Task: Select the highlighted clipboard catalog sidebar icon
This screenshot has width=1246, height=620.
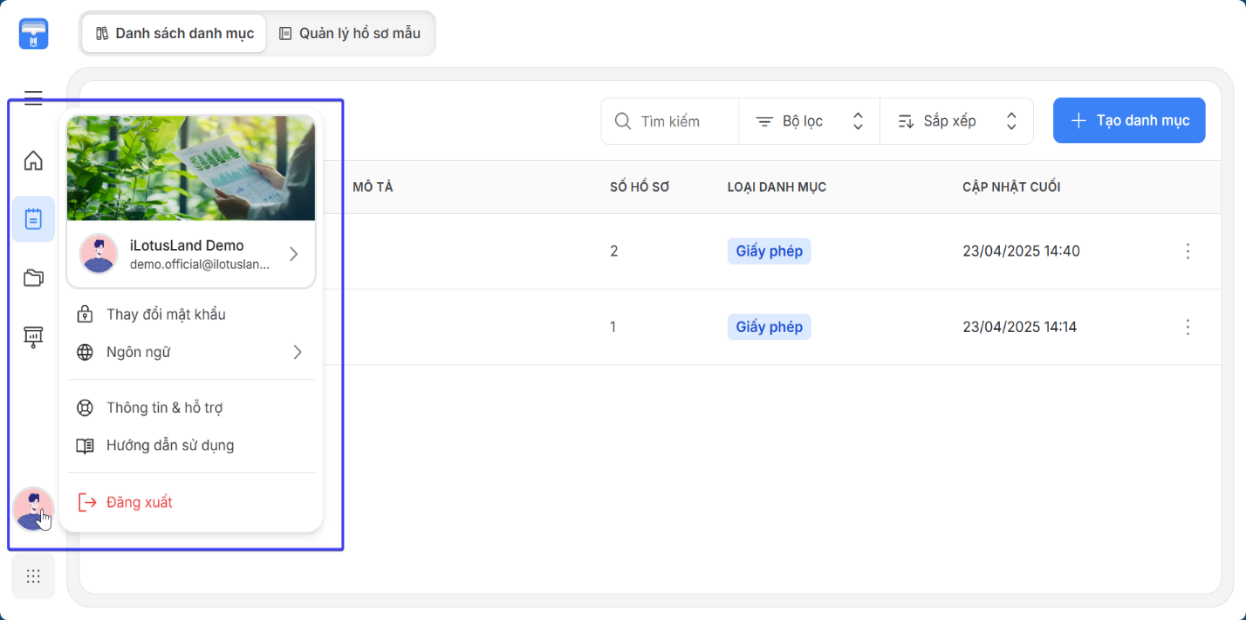Action: tap(33, 219)
